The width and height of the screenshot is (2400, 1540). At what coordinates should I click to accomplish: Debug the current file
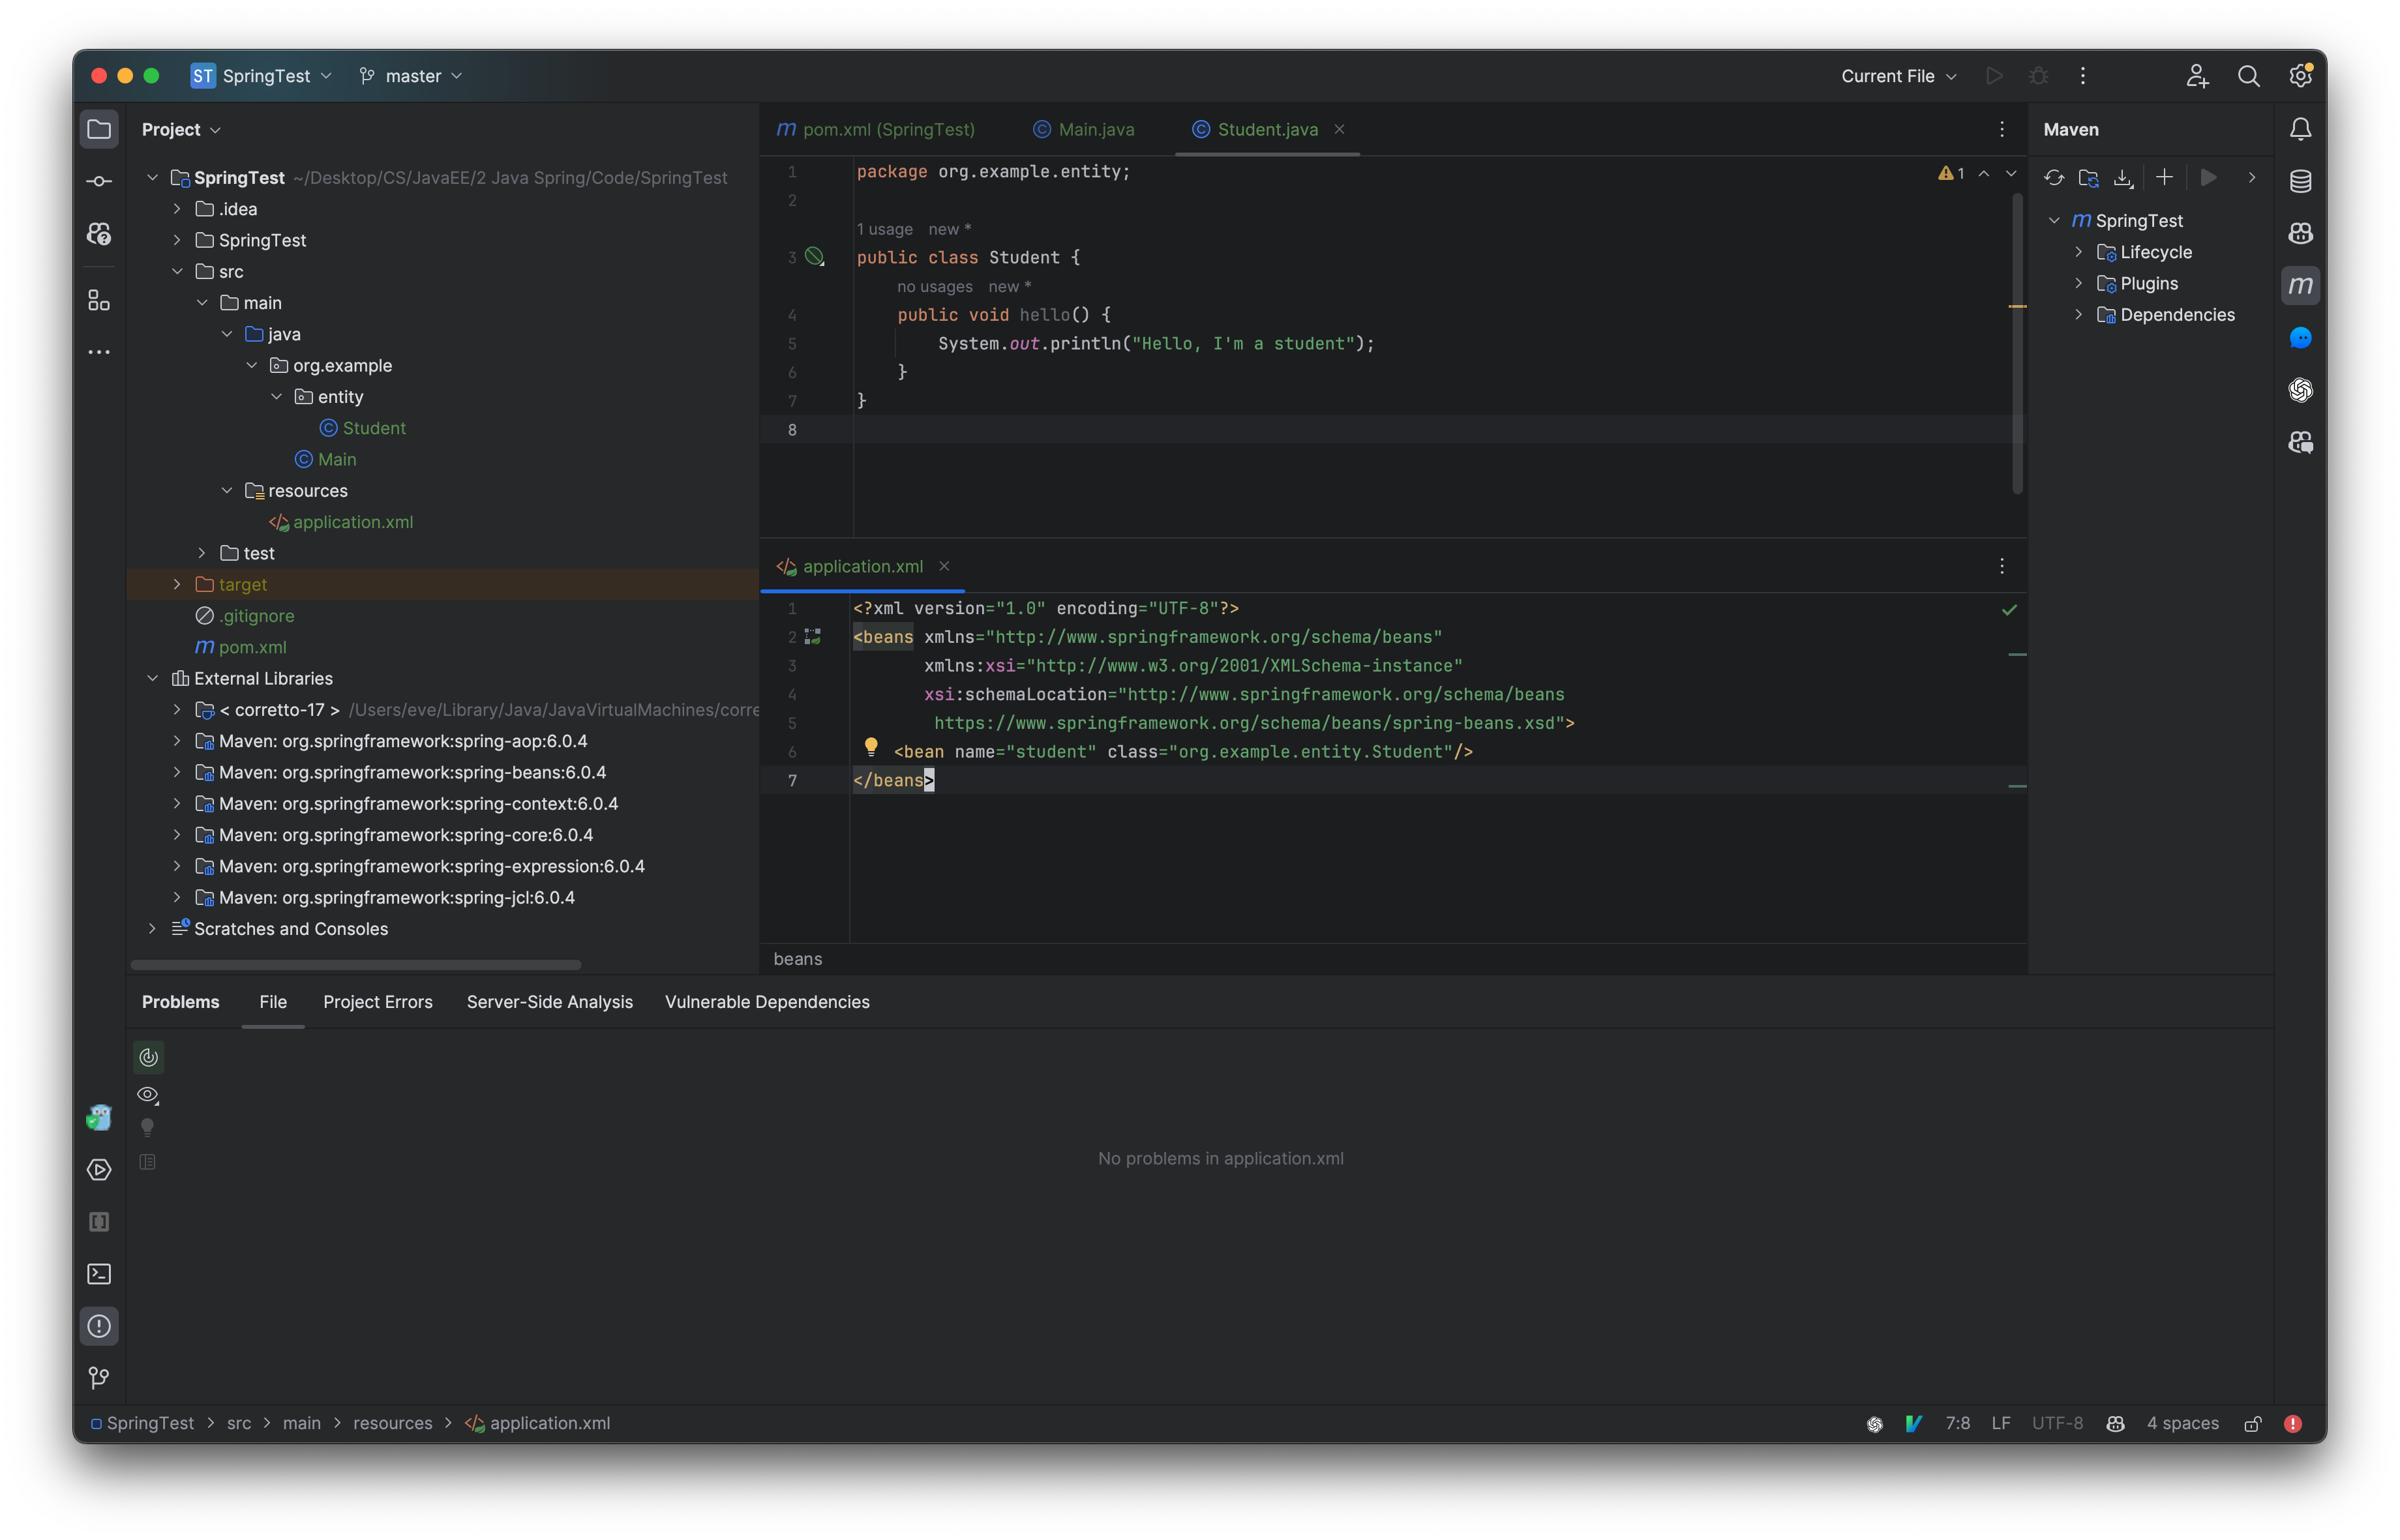coord(2038,76)
